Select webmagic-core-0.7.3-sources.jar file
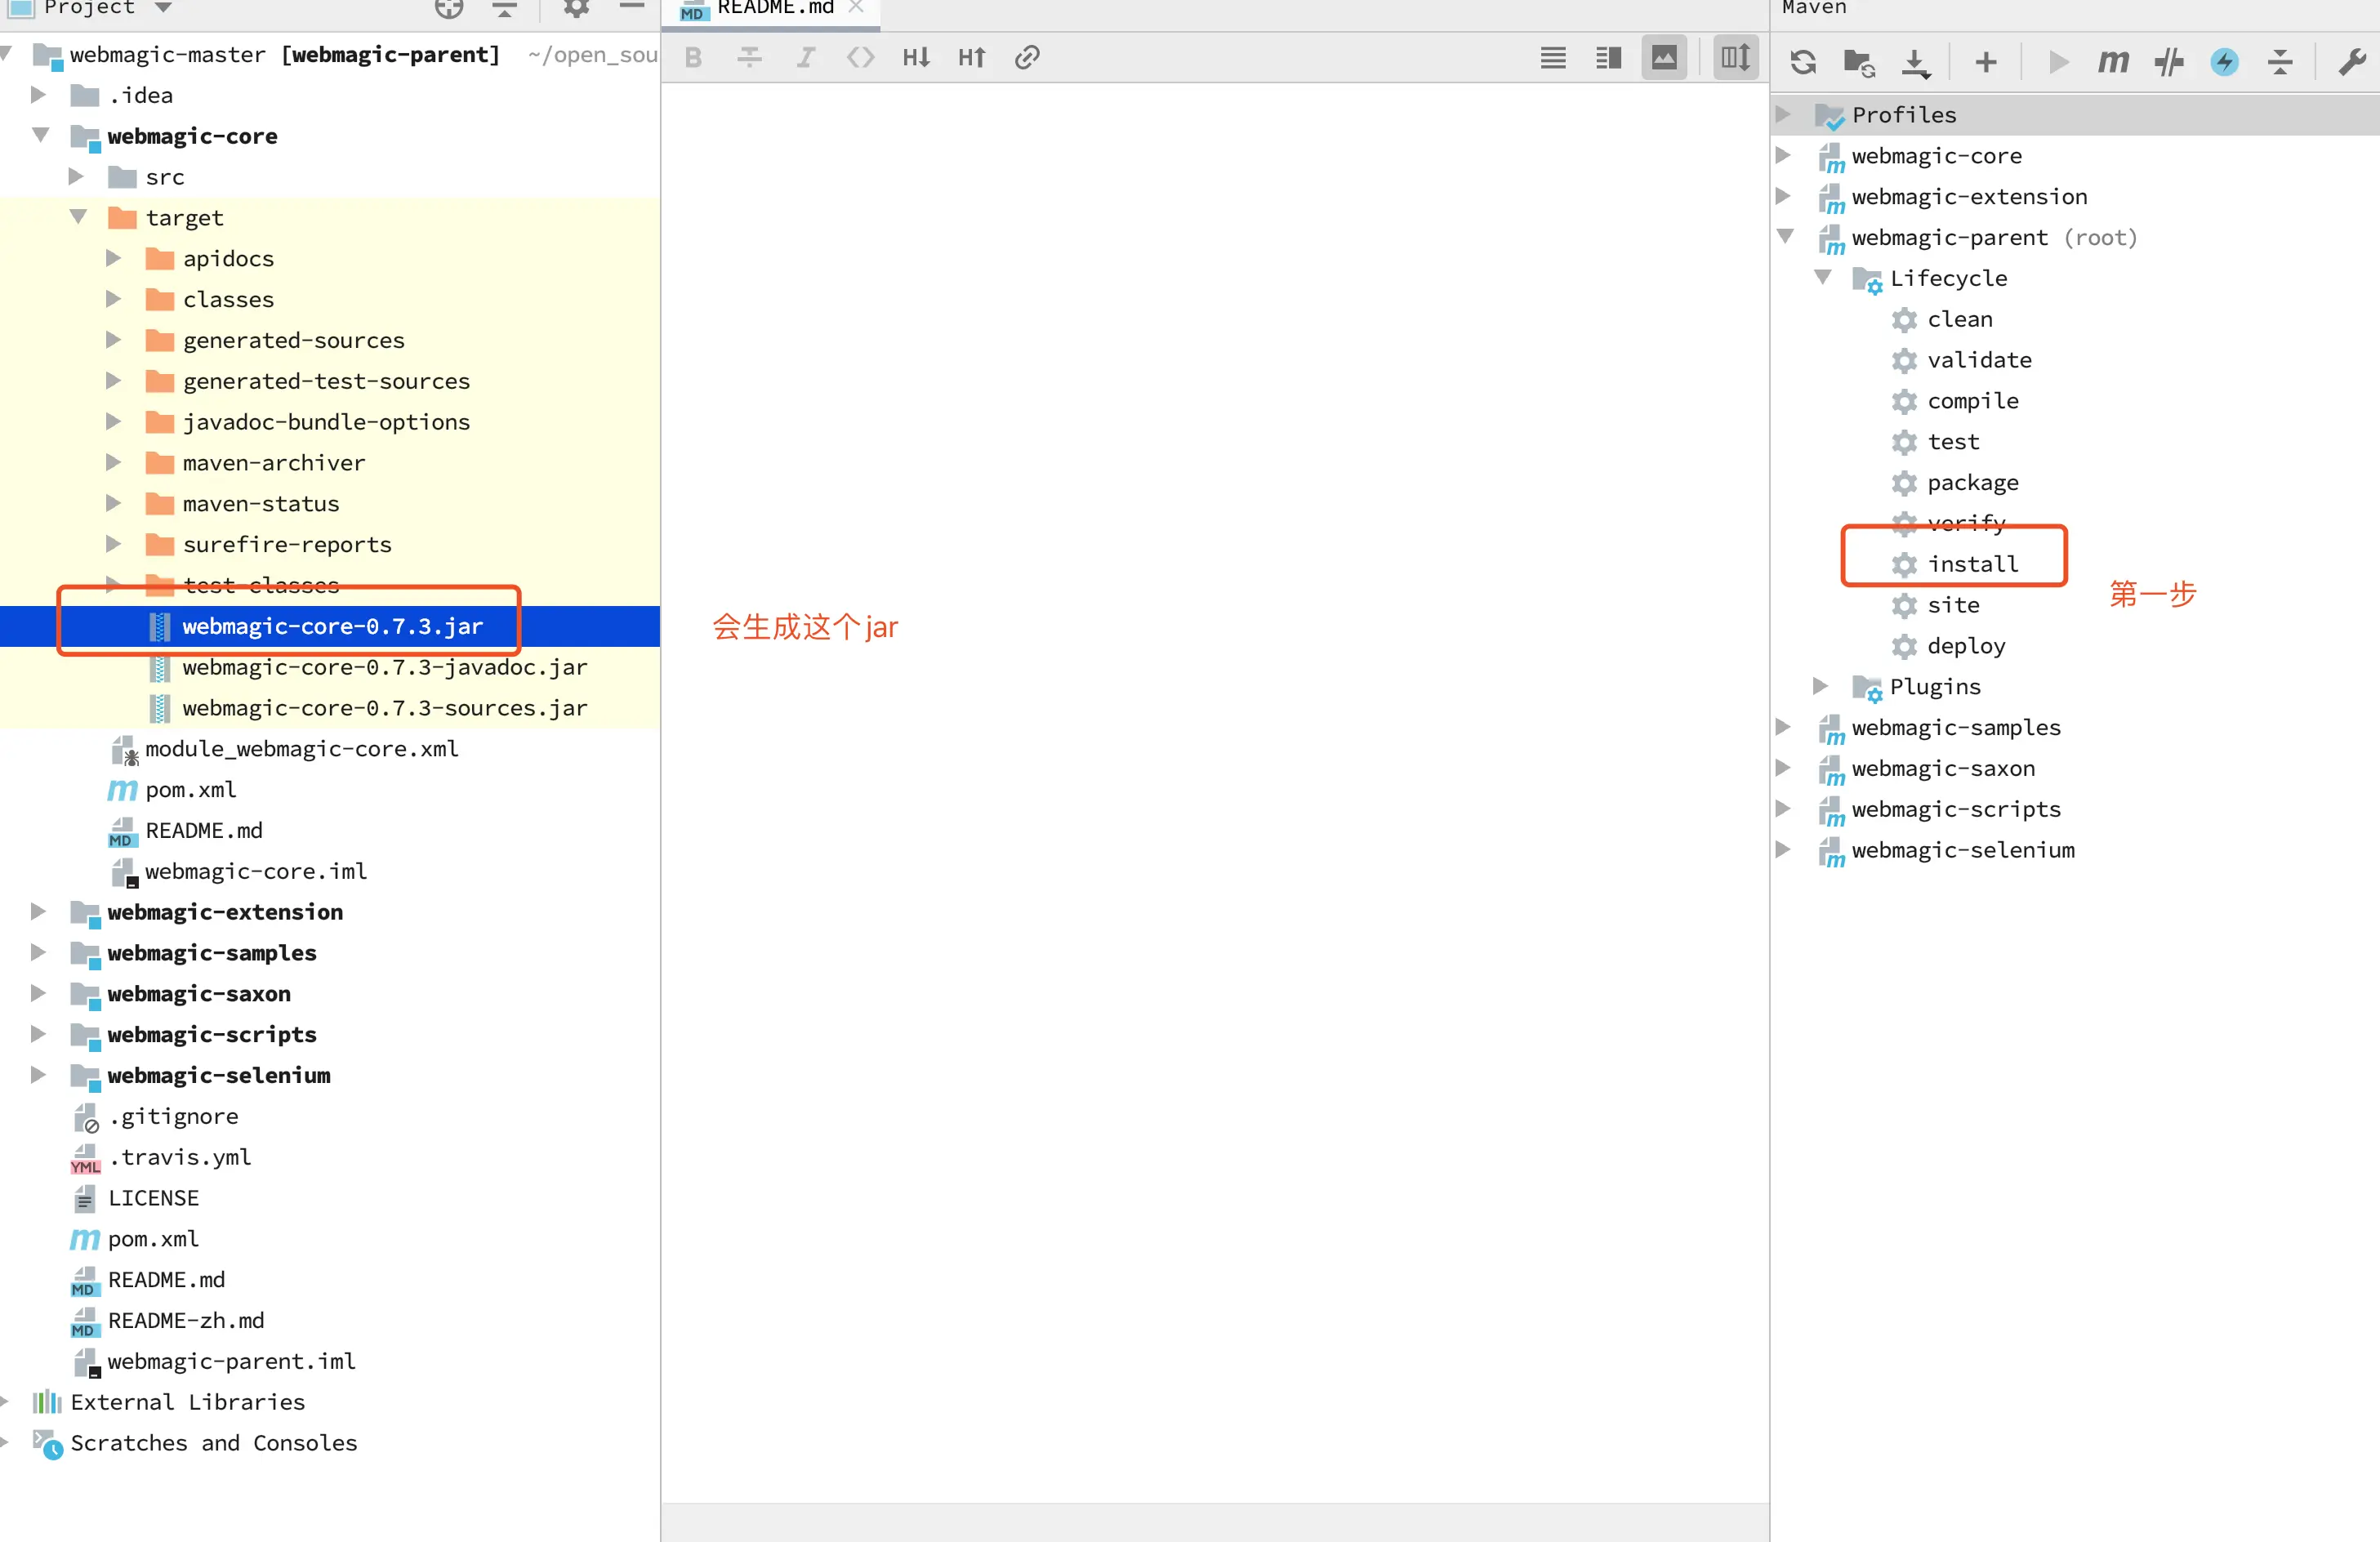2380x1542 pixels. [x=384, y=708]
